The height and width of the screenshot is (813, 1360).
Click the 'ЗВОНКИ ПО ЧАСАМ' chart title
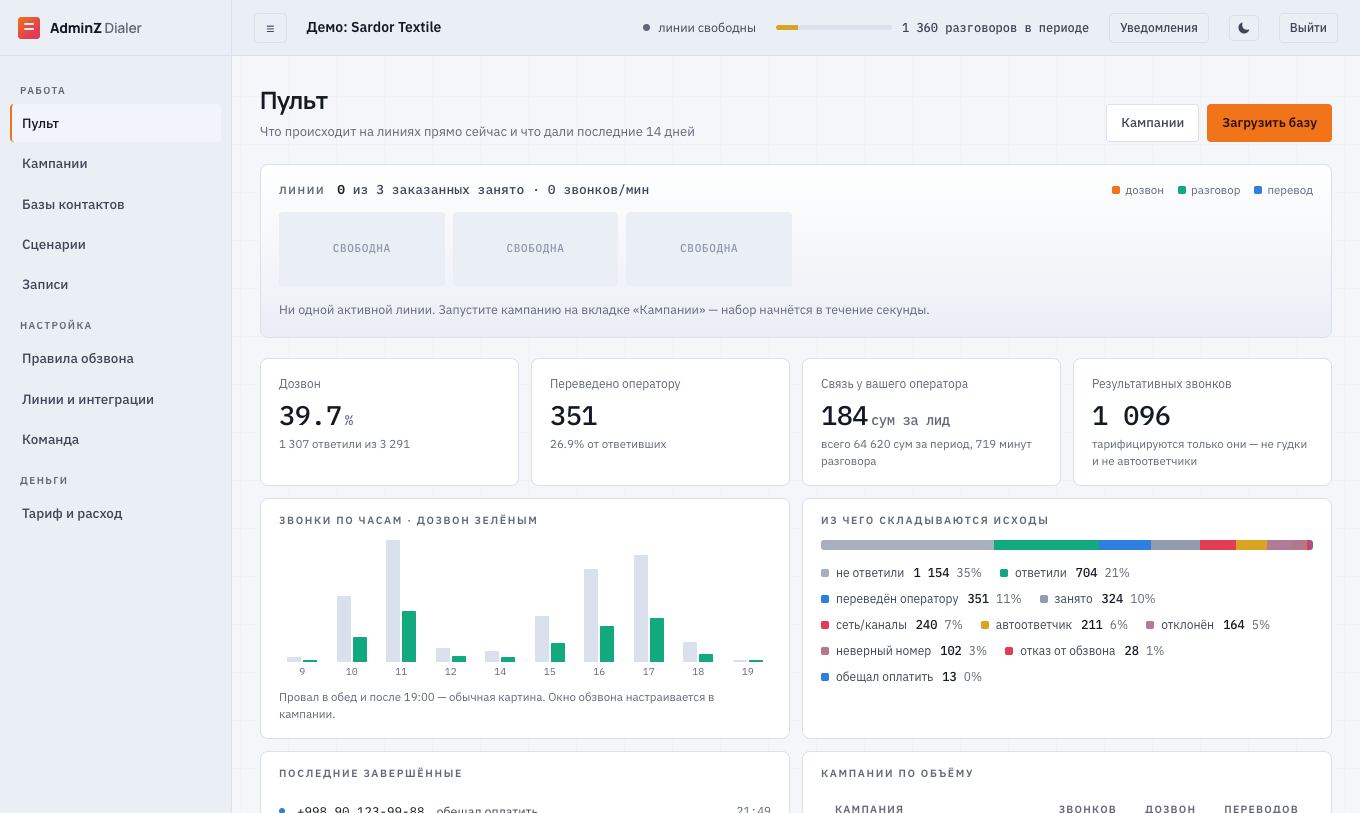(408, 521)
